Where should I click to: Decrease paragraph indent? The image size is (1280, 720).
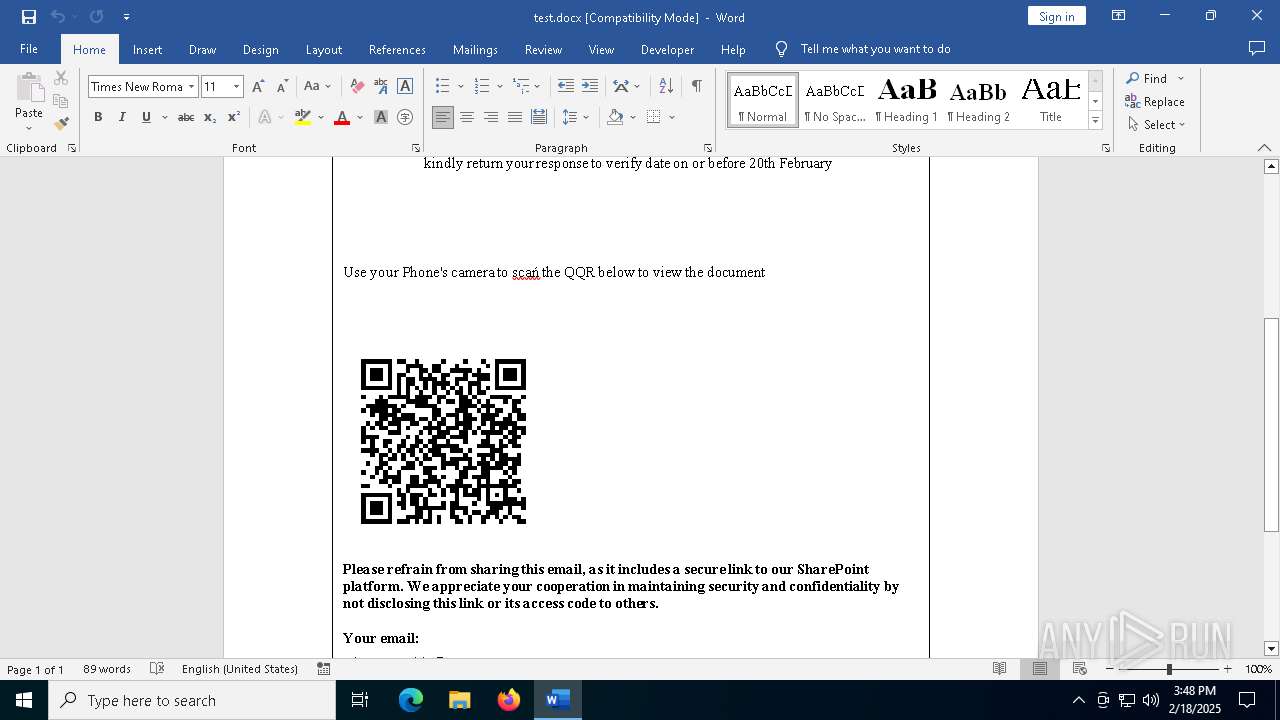(566, 87)
